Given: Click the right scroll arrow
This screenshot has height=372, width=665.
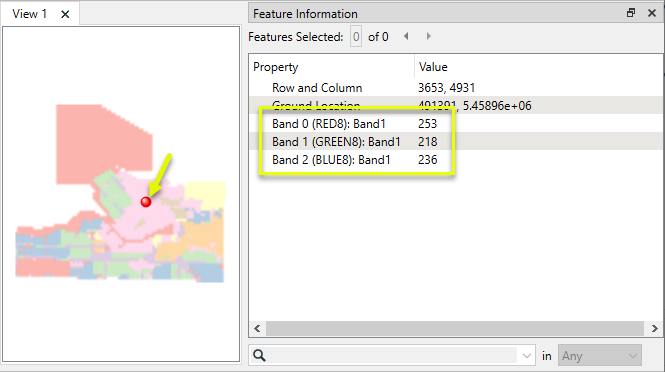Looking at the screenshot, I should pos(654,328).
